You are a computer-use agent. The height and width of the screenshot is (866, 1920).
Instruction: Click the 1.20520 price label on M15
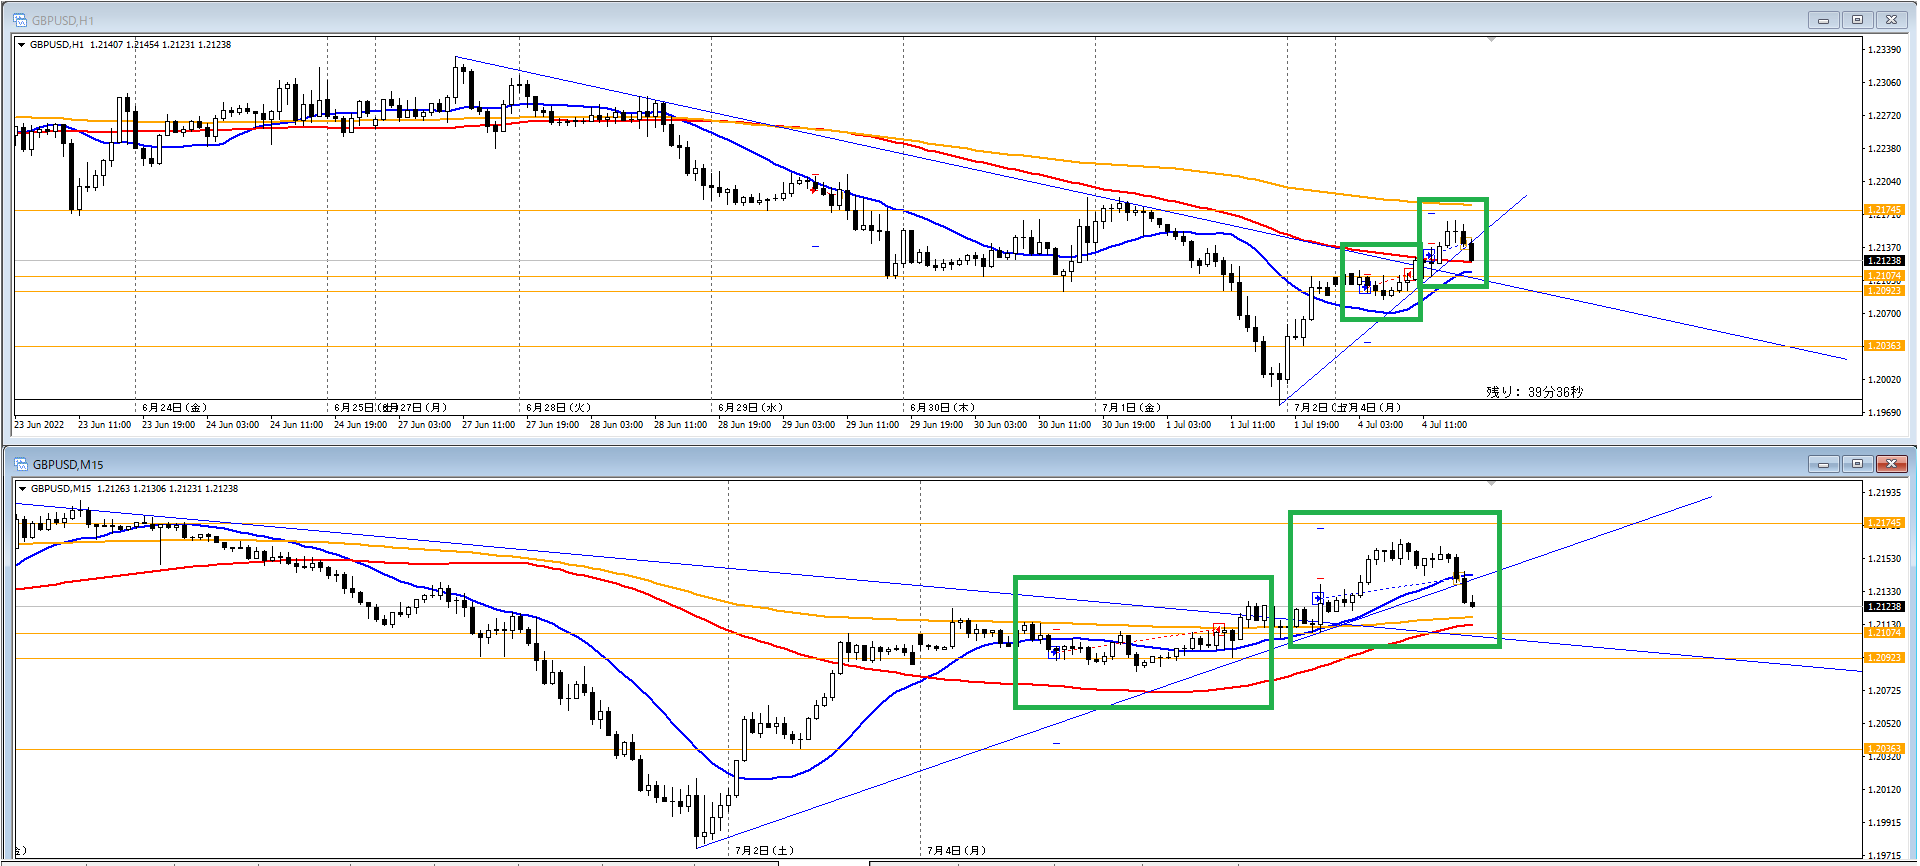pos(1885,724)
